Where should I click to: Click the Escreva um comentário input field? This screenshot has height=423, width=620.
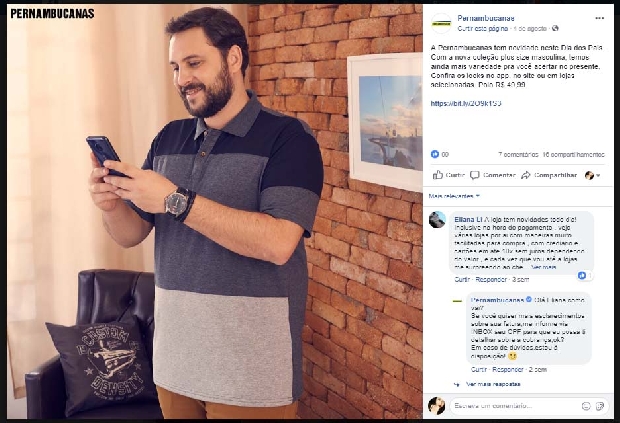click(x=514, y=406)
